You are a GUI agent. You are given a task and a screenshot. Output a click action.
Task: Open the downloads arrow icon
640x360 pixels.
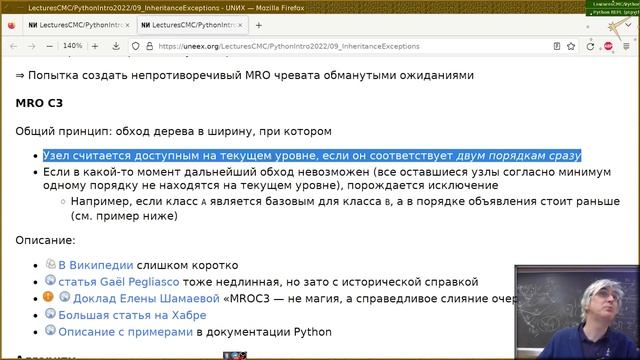pyautogui.click(x=116, y=46)
